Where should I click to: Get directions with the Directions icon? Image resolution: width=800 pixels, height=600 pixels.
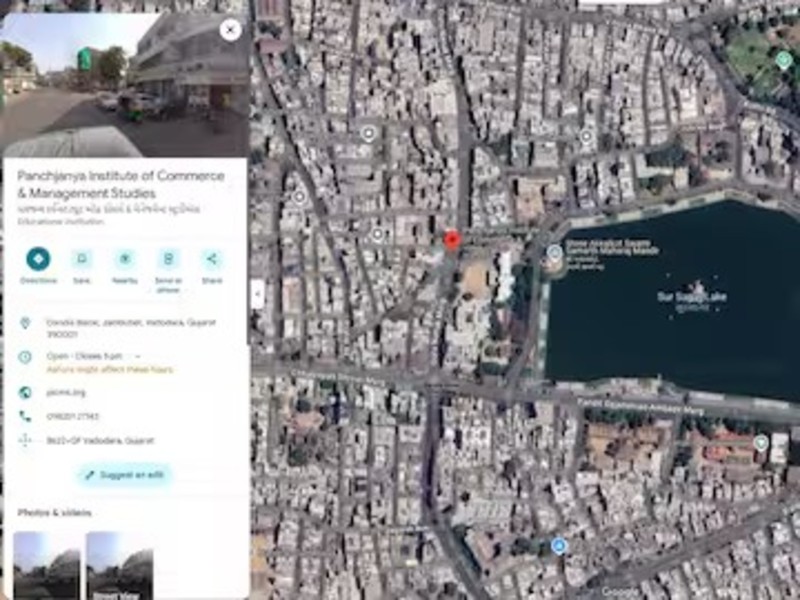(38, 259)
